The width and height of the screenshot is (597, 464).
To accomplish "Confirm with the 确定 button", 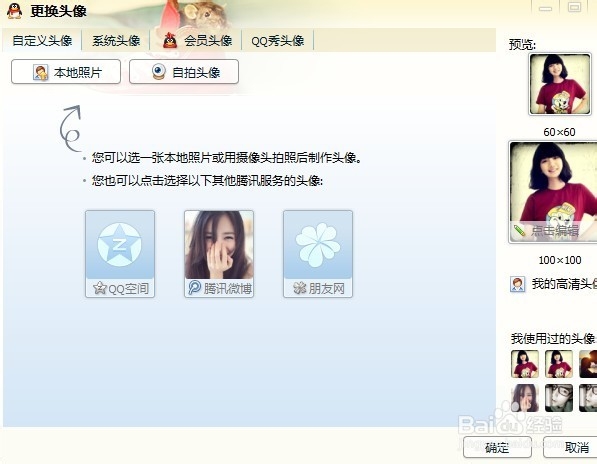I will 497,447.
